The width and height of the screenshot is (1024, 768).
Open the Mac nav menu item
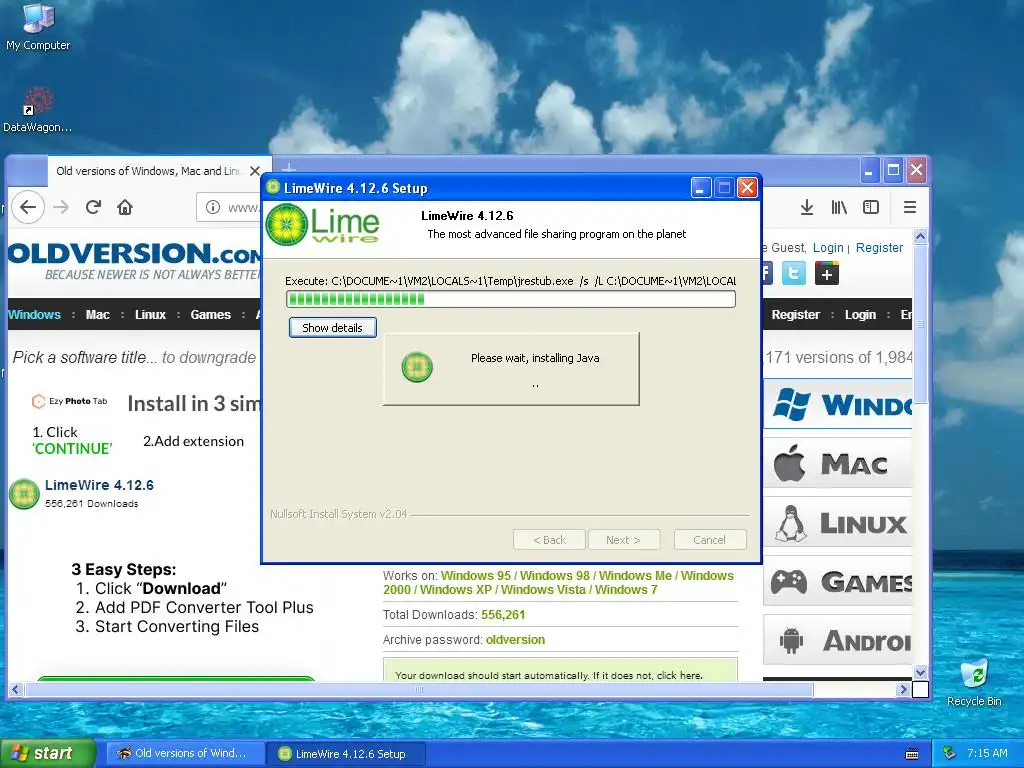click(x=97, y=314)
